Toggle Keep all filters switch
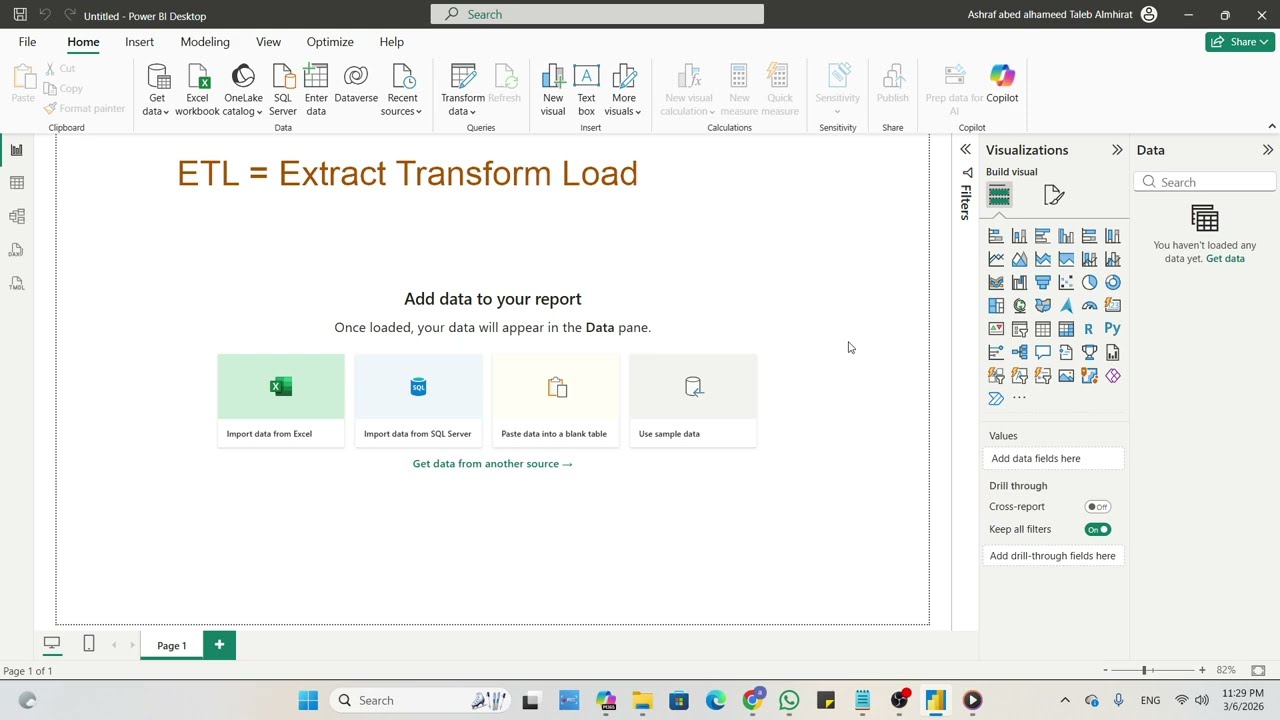Image resolution: width=1280 pixels, height=720 pixels. coord(1098,530)
